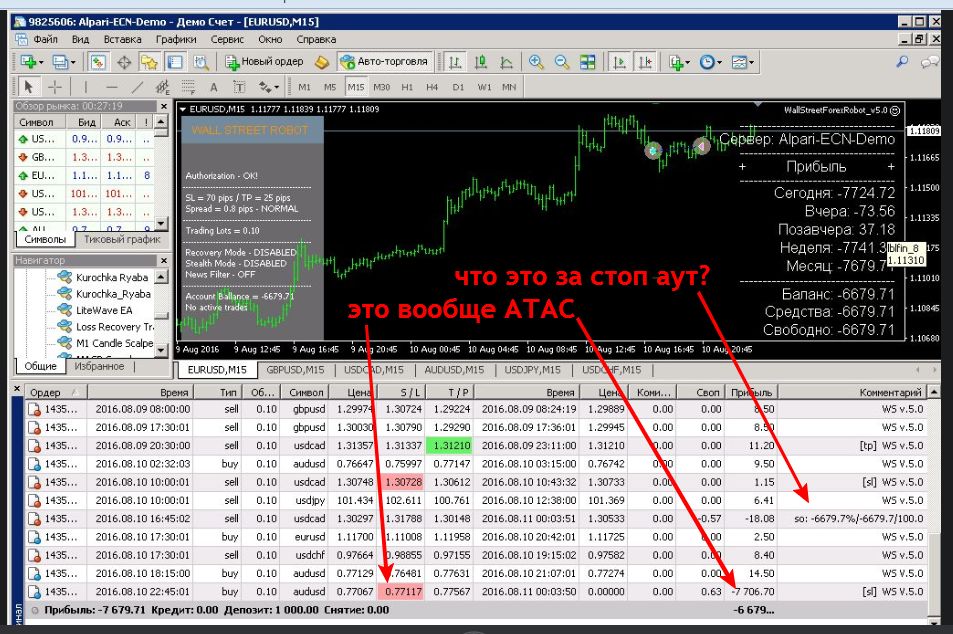Open the Сервис menu

pos(227,40)
